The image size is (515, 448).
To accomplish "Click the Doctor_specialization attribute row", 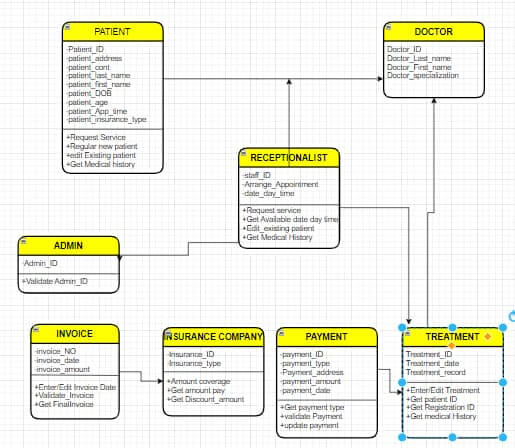I will 423,76.
